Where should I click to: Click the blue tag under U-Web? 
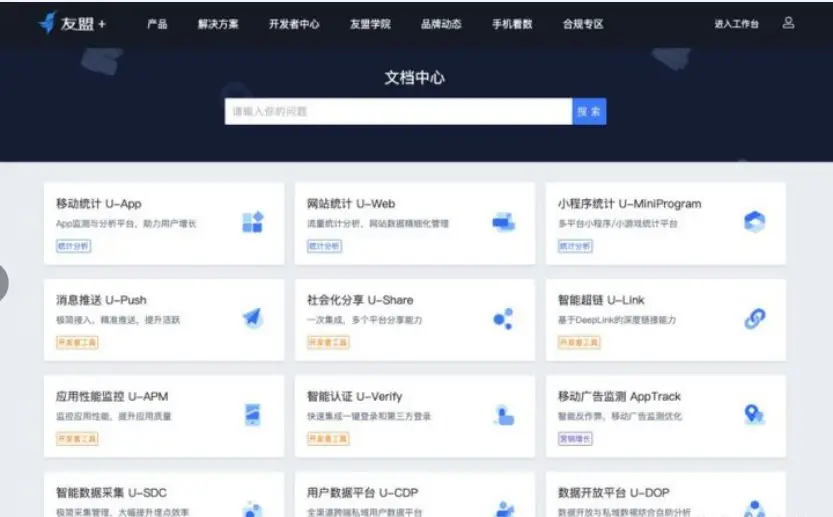[324, 246]
